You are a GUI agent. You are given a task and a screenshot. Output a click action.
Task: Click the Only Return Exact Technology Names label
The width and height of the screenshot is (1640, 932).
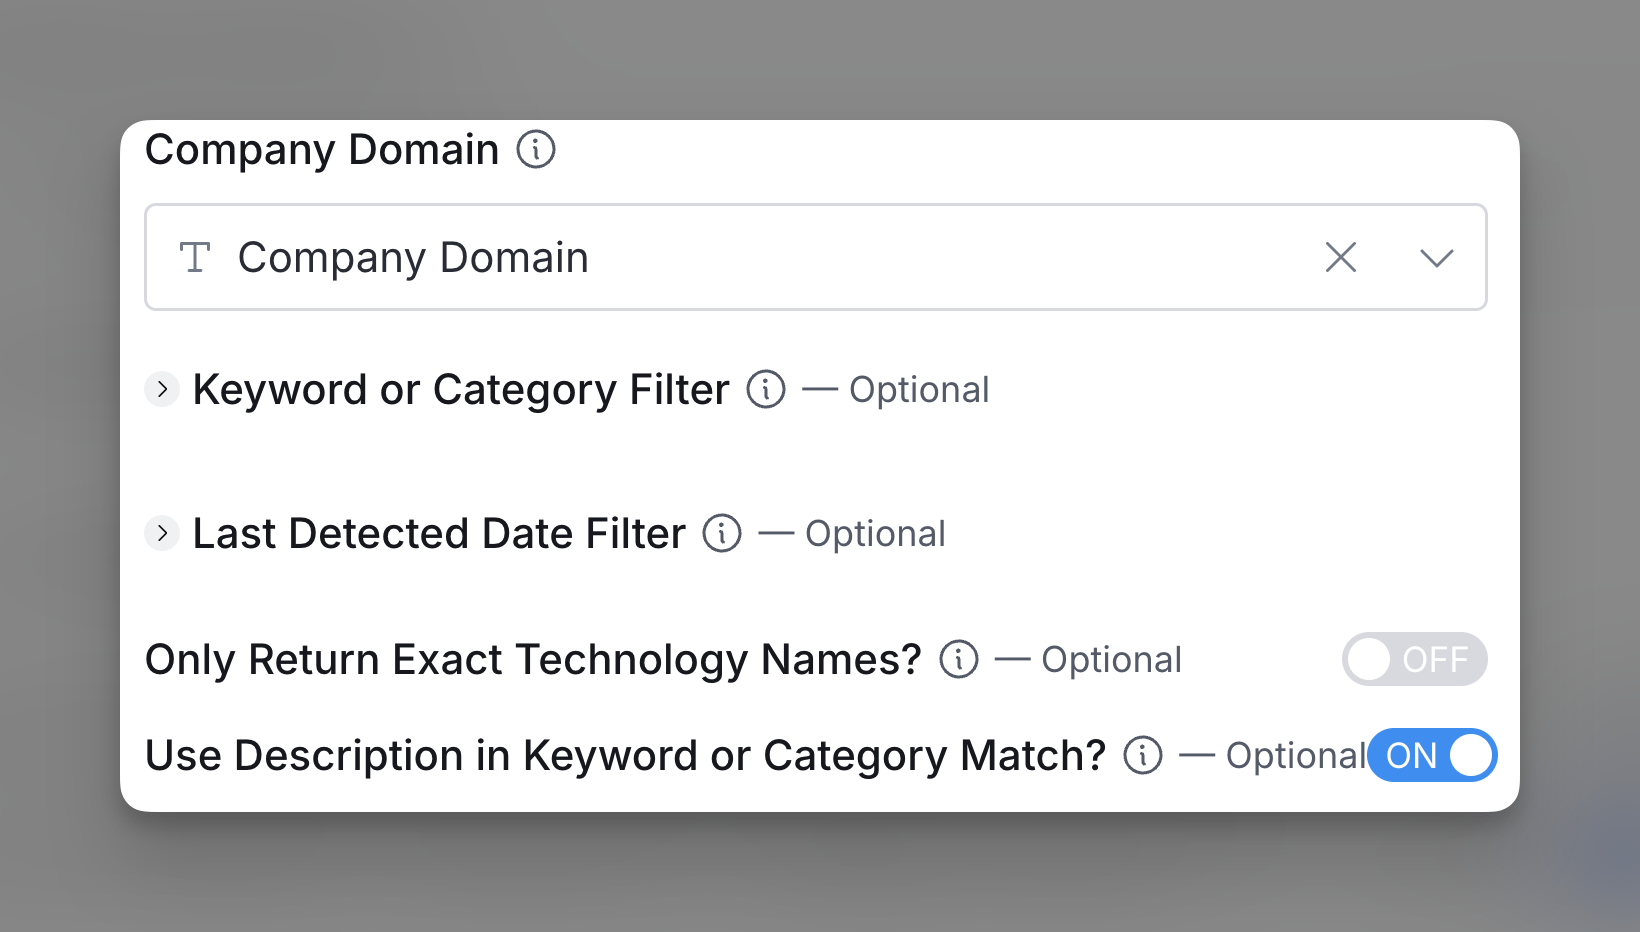[x=533, y=659]
